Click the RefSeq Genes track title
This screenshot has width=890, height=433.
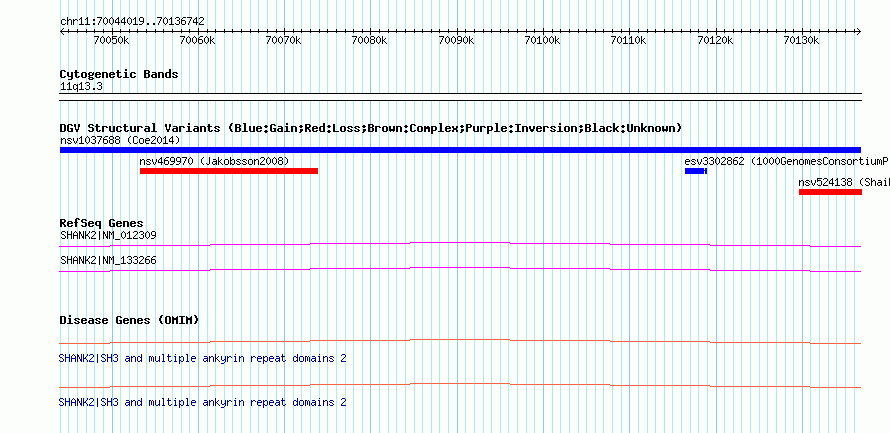(102, 223)
